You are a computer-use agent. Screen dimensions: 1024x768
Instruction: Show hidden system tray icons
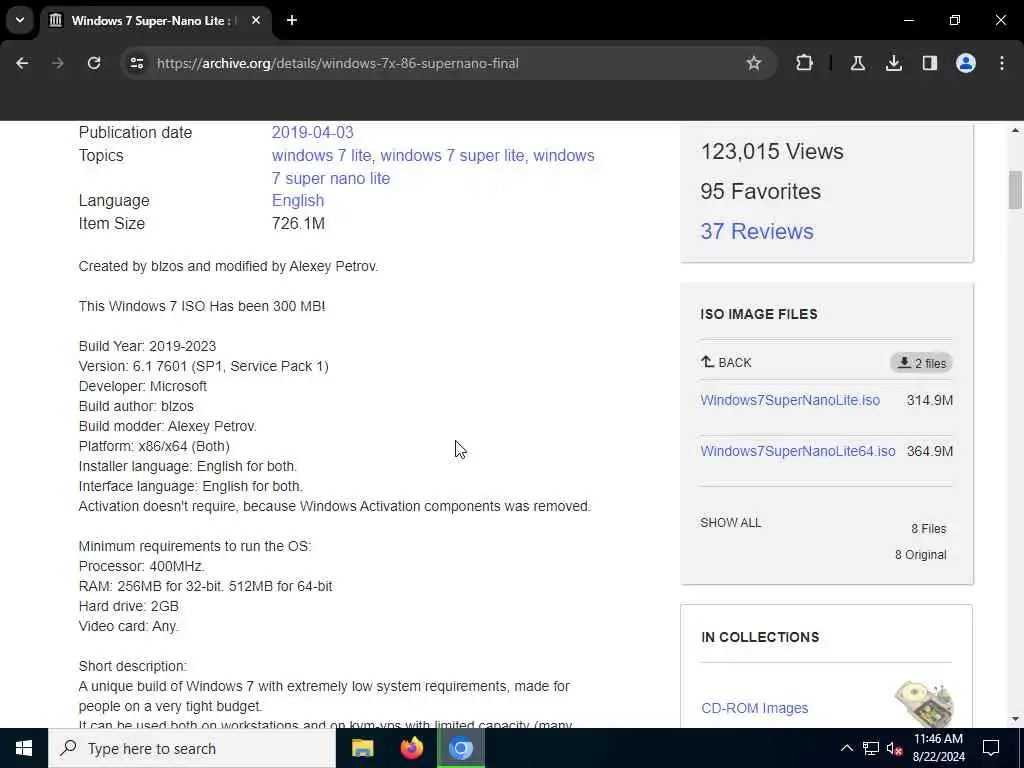[x=846, y=748]
